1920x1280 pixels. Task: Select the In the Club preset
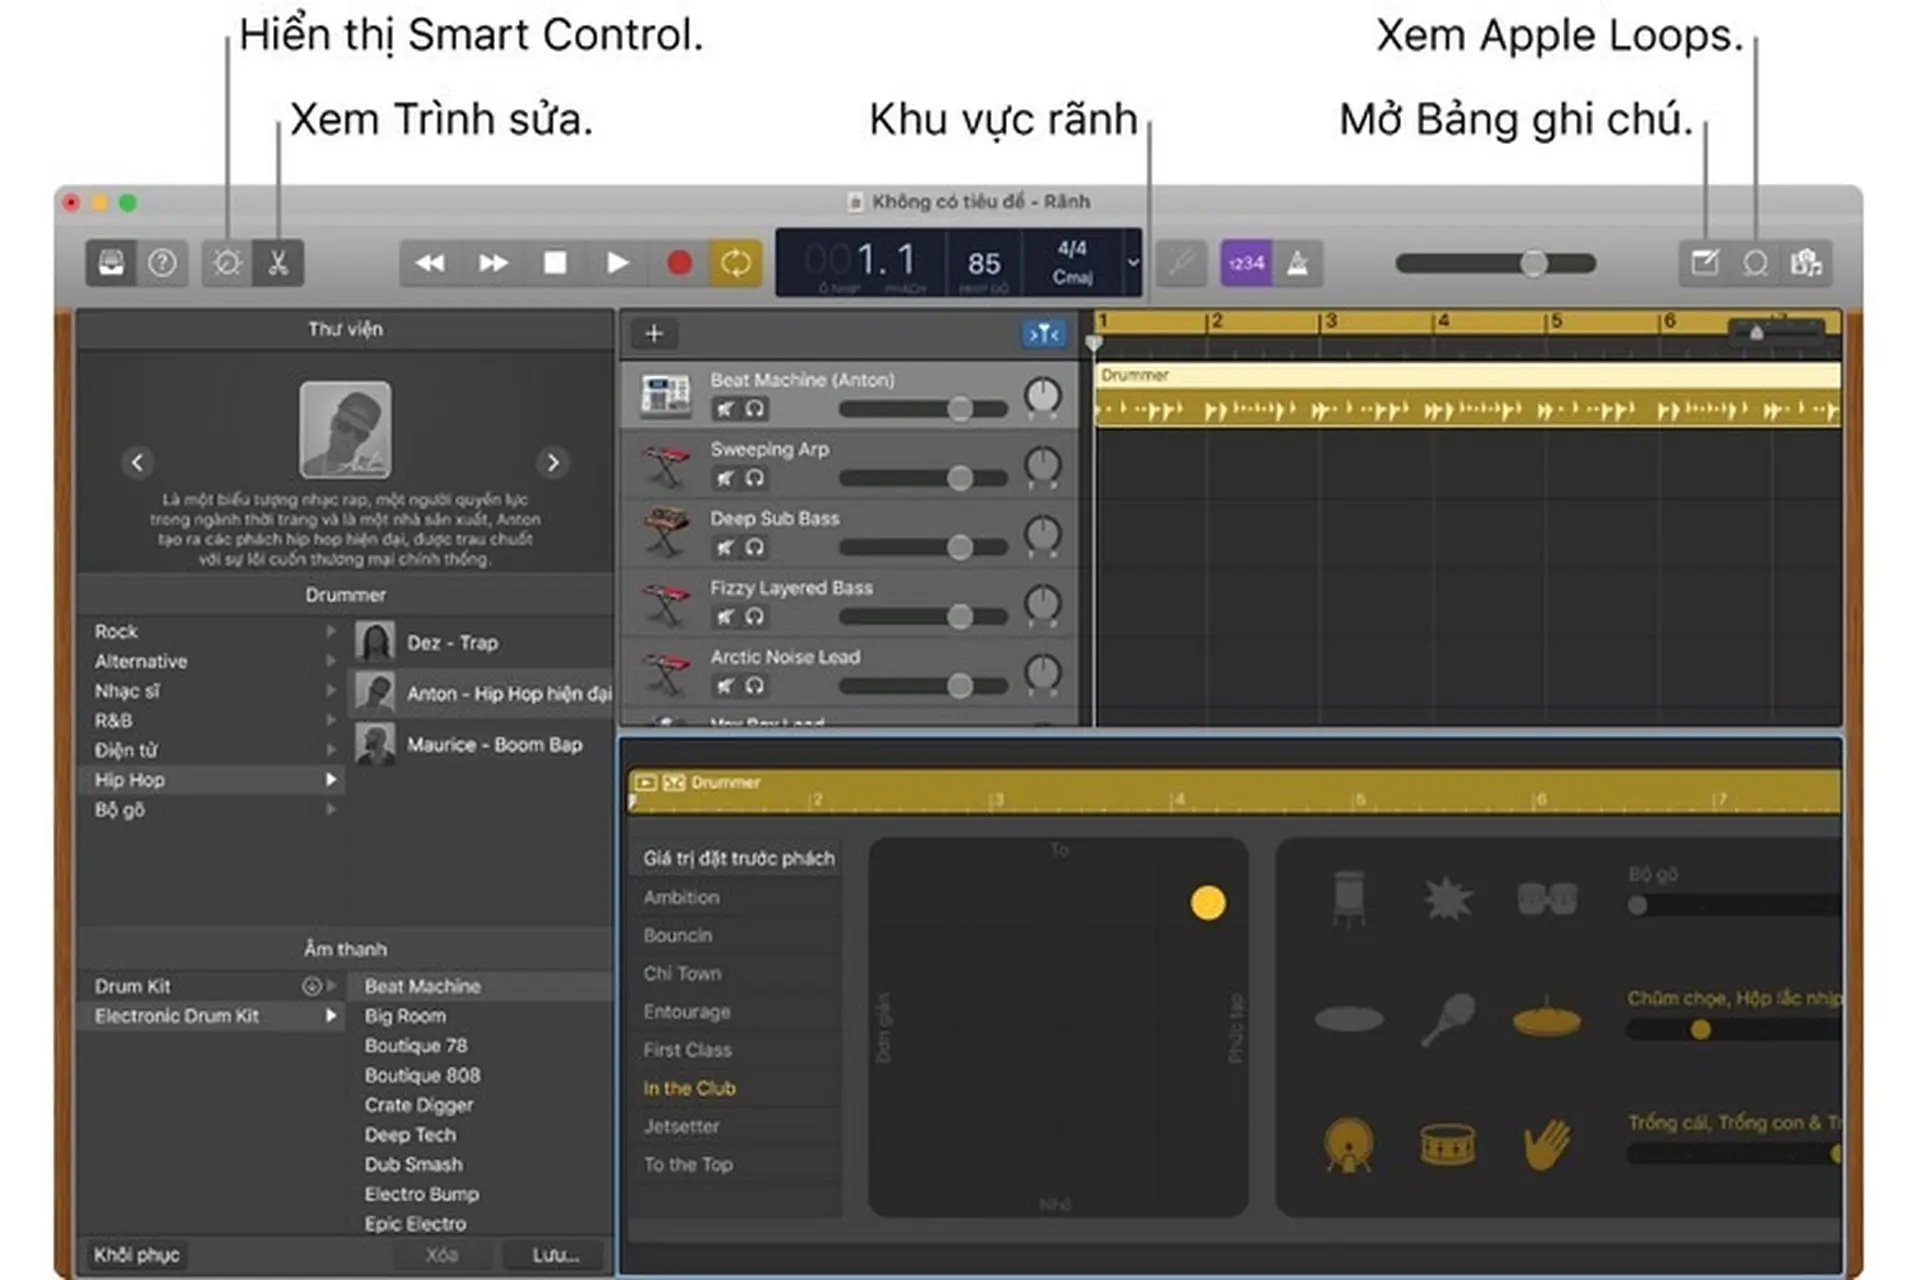click(x=736, y=1088)
